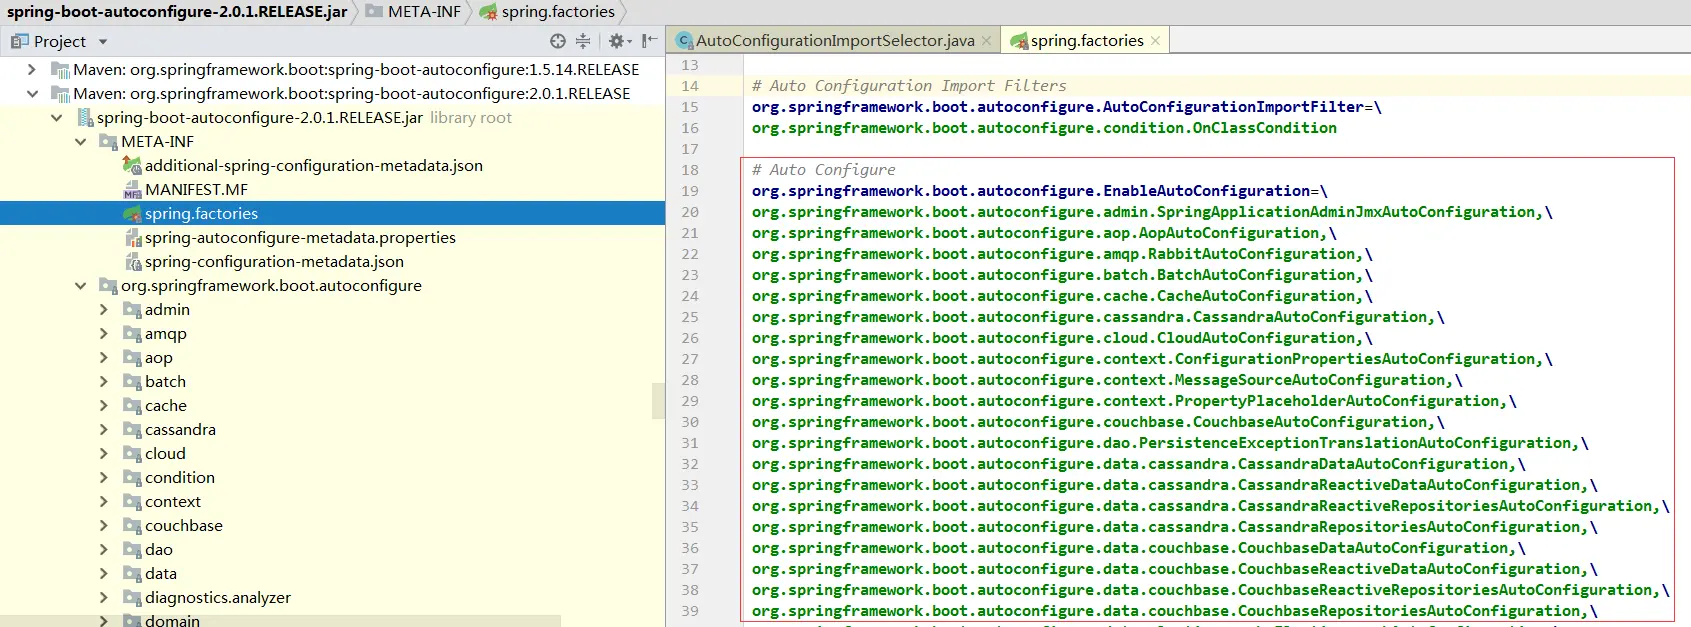
Task: Click line 28 MessageSourceAutoConfiguration entry
Action: click(1107, 380)
